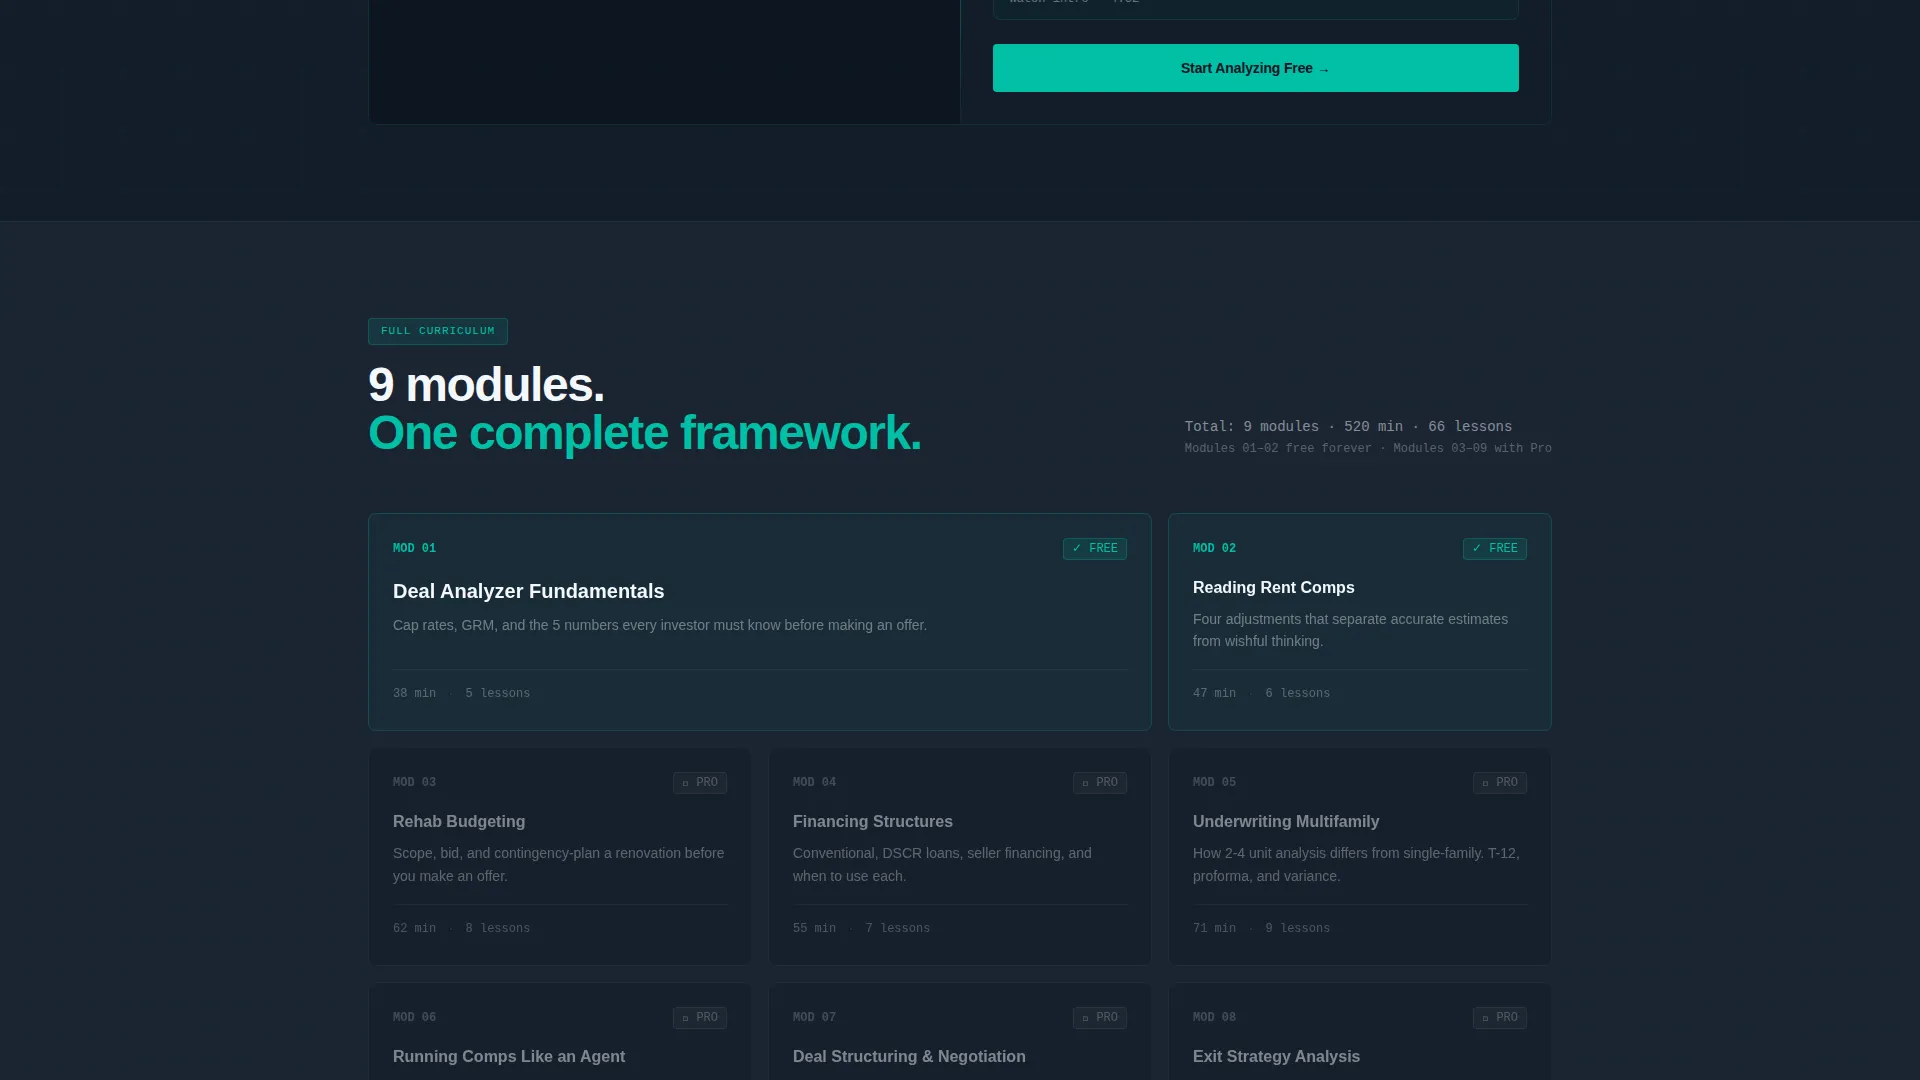Image resolution: width=1920 pixels, height=1080 pixels.
Task: Click the MOD 03 label
Action: (x=414, y=782)
